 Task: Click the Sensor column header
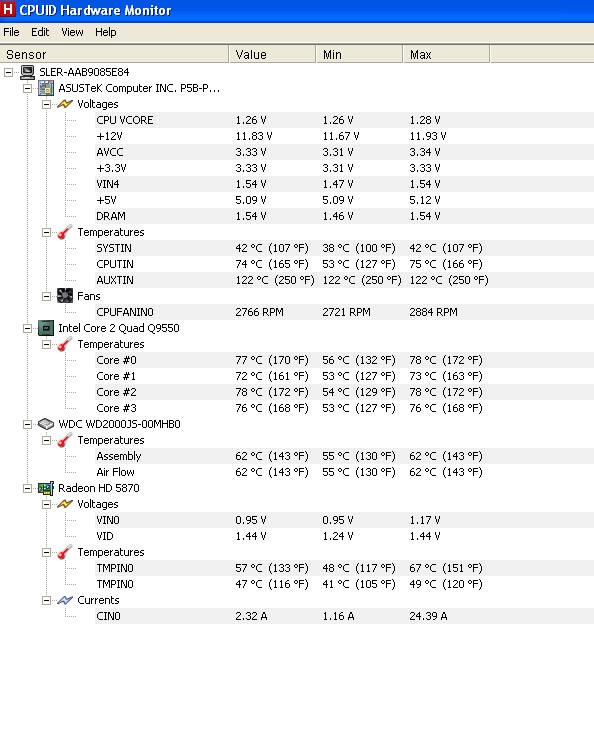[x=114, y=54]
